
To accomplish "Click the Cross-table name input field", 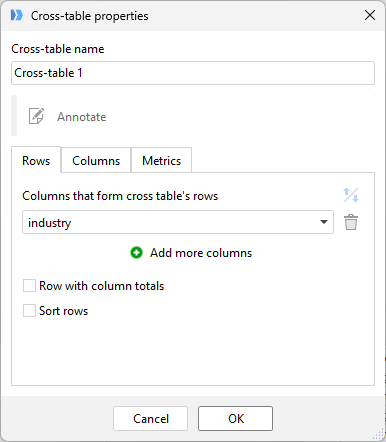I will pos(193,73).
